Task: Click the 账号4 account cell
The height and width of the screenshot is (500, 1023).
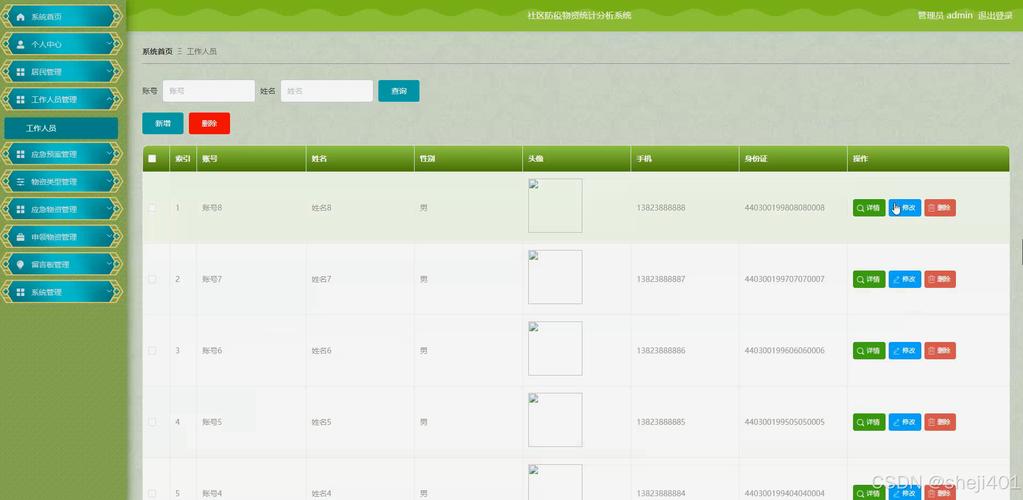Action: click(212, 493)
